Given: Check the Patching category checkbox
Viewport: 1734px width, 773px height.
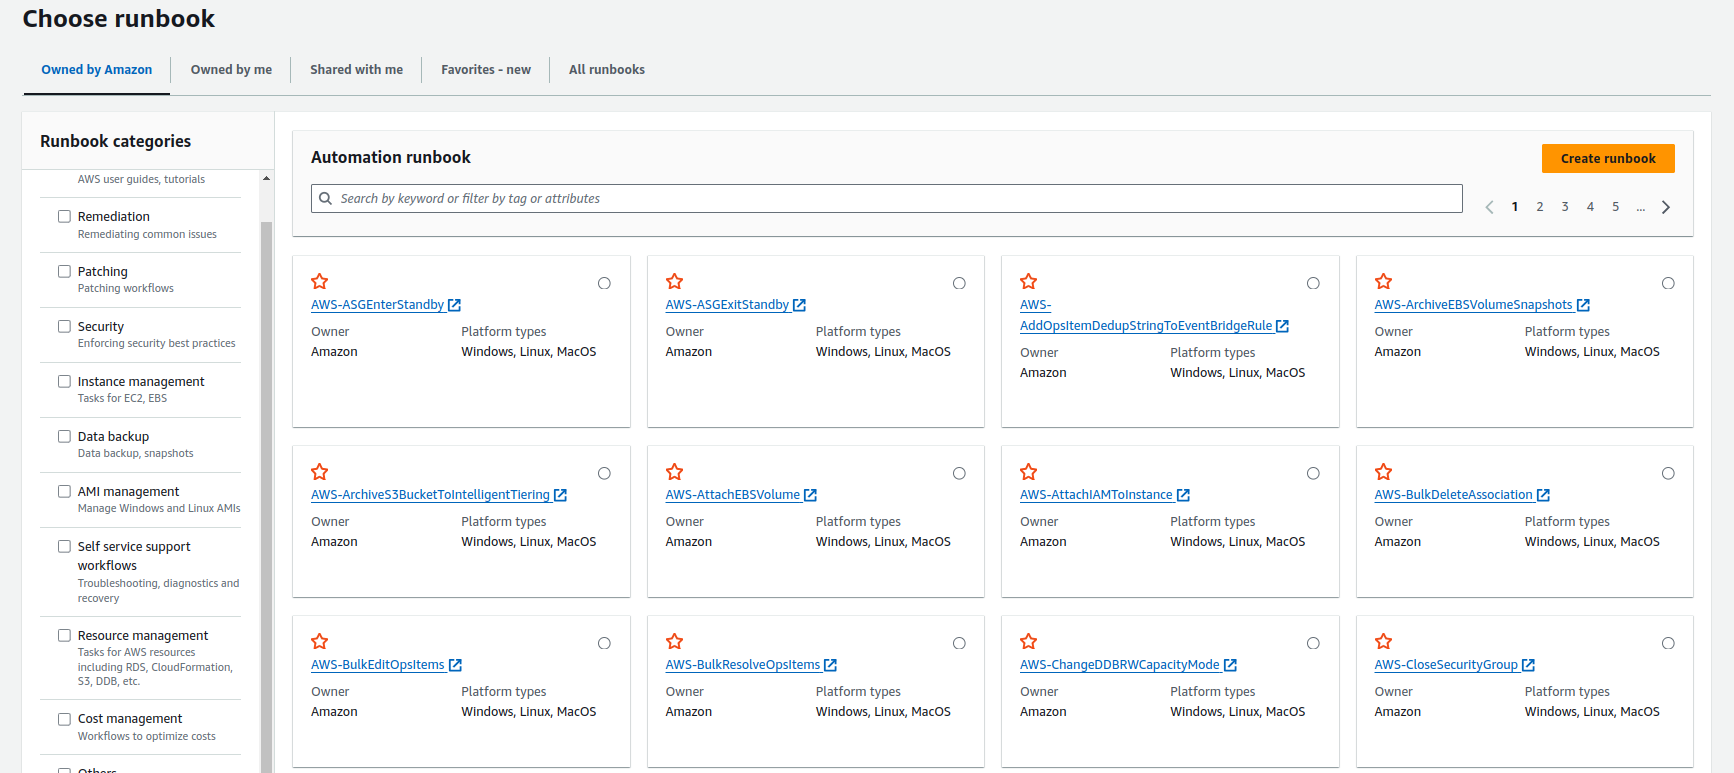Looking at the screenshot, I should [x=64, y=271].
